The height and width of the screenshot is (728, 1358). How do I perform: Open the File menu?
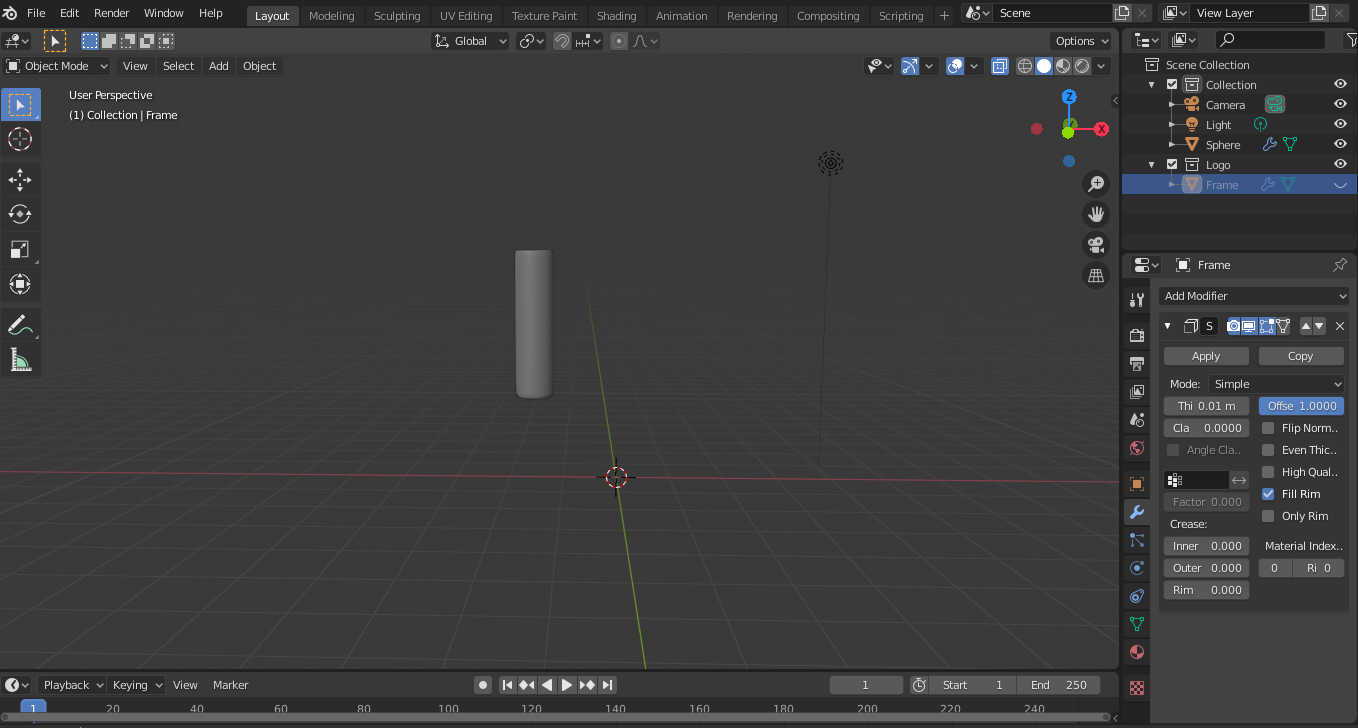pos(36,13)
